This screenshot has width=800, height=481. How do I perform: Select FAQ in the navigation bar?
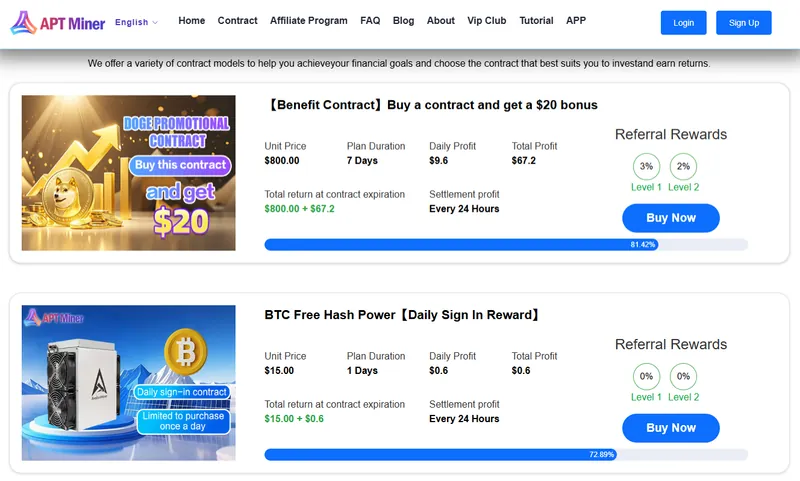coord(370,21)
